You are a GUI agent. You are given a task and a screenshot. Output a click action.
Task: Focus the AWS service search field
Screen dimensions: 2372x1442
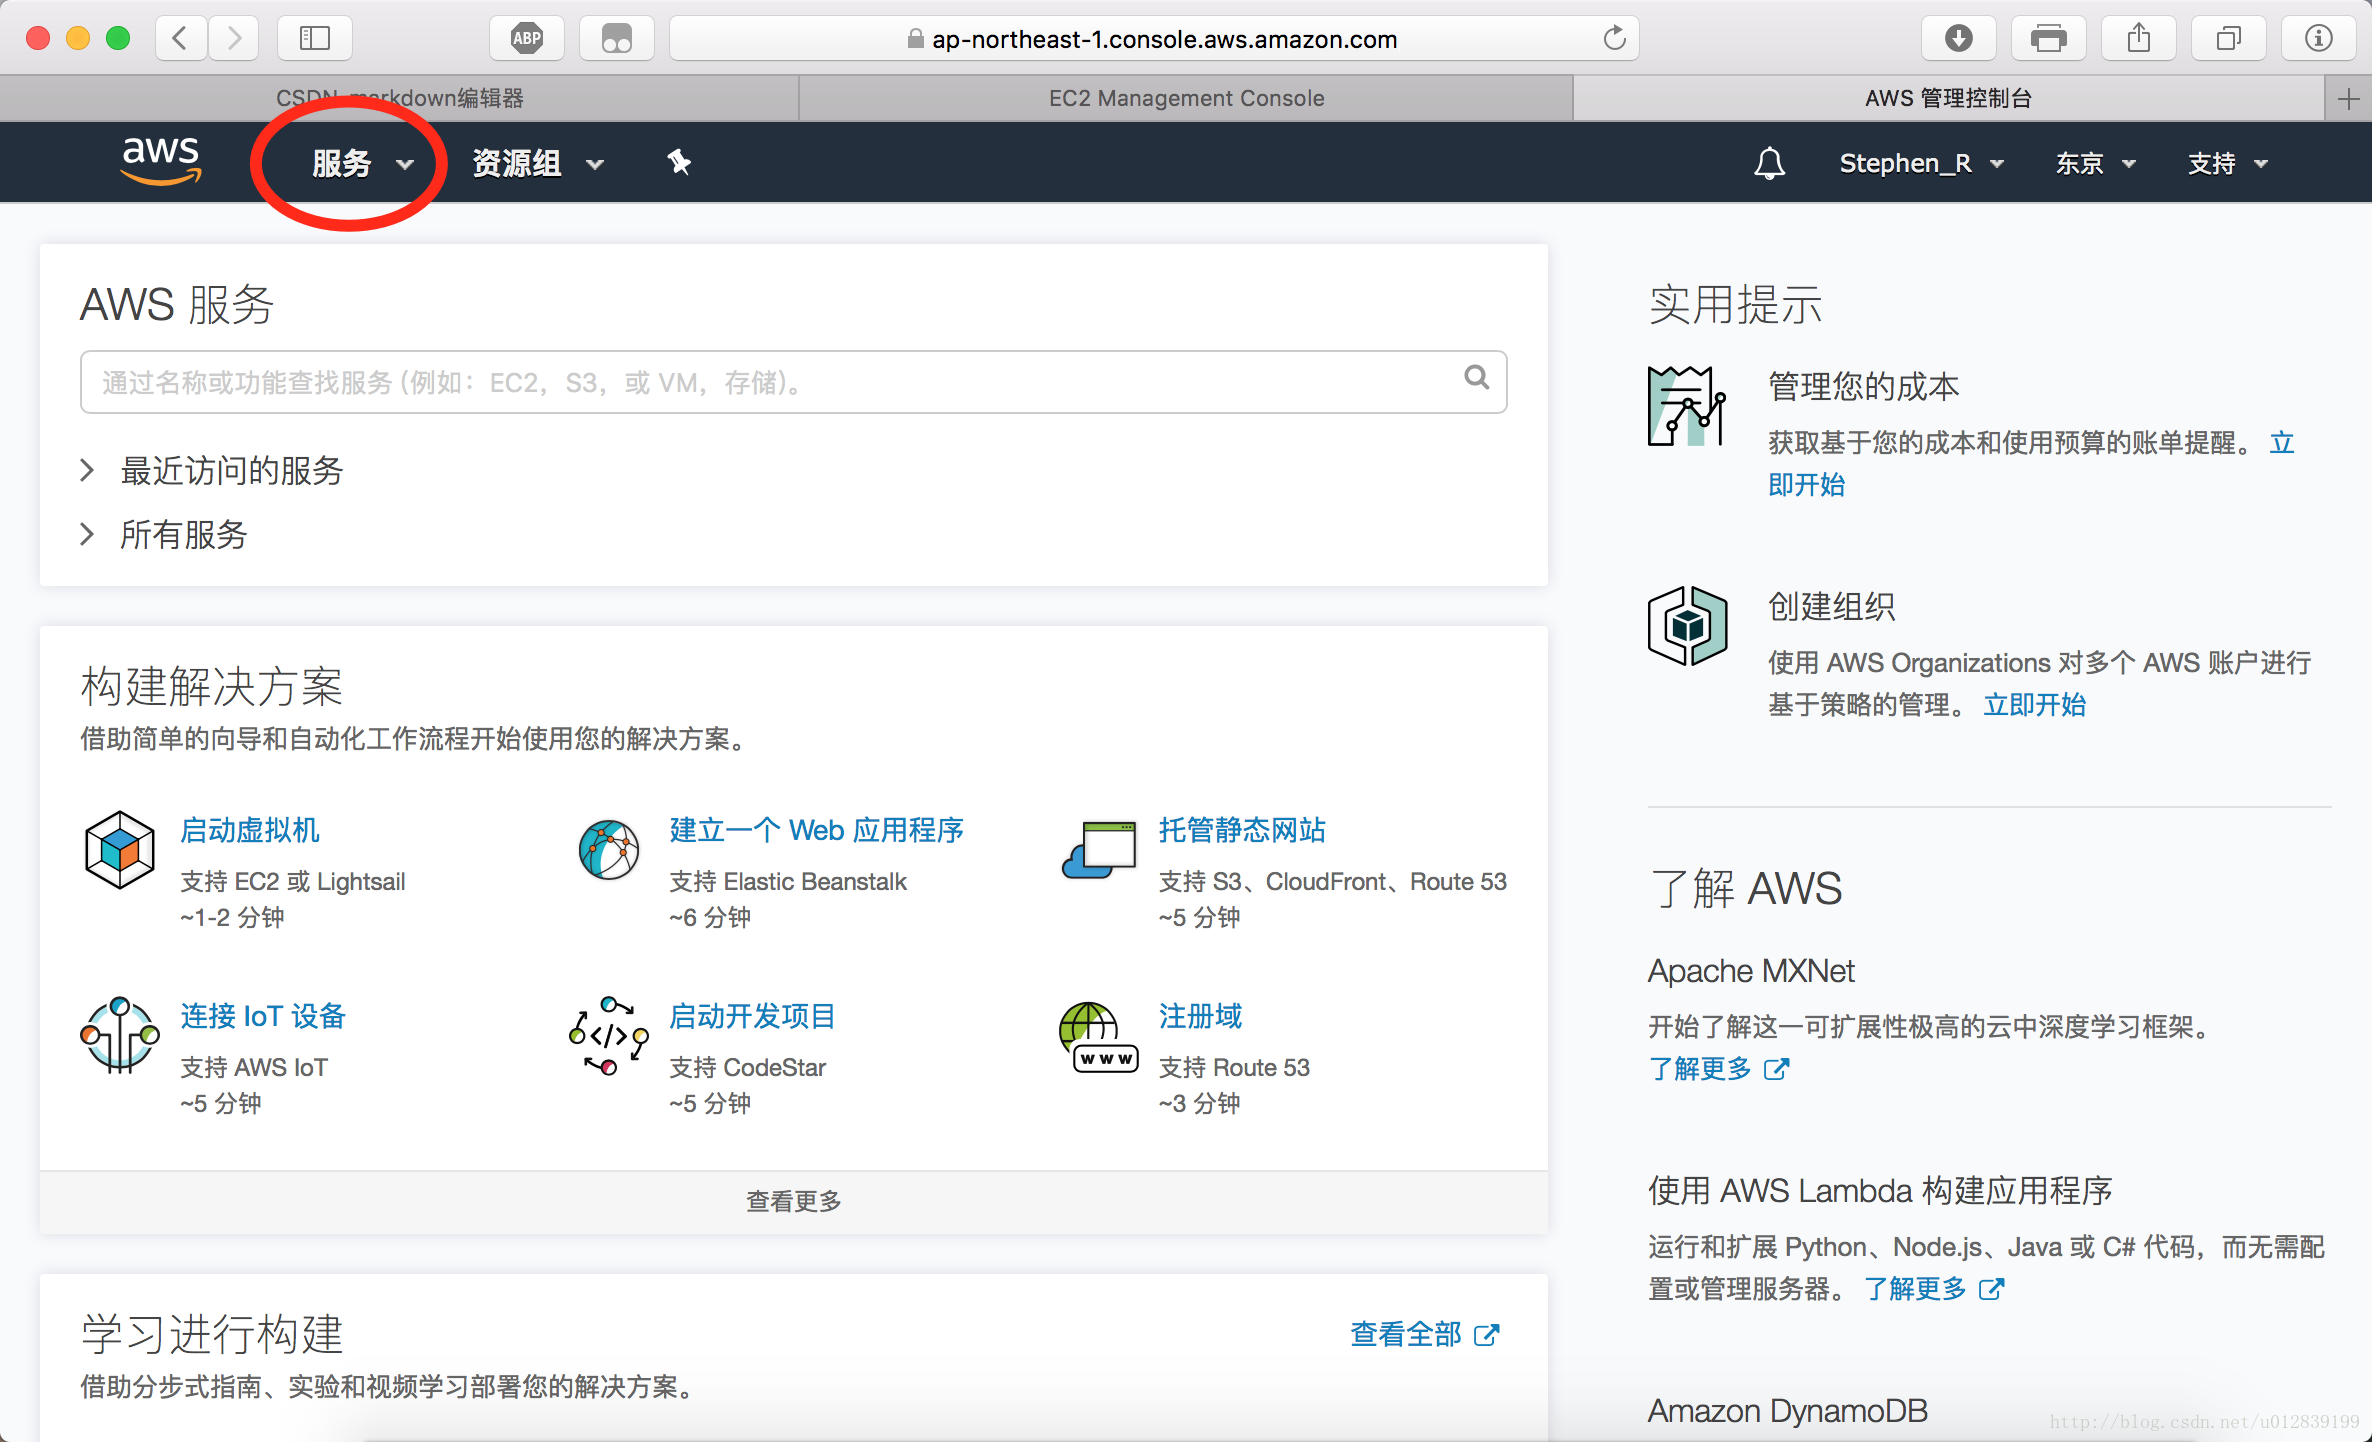(x=793, y=382)
